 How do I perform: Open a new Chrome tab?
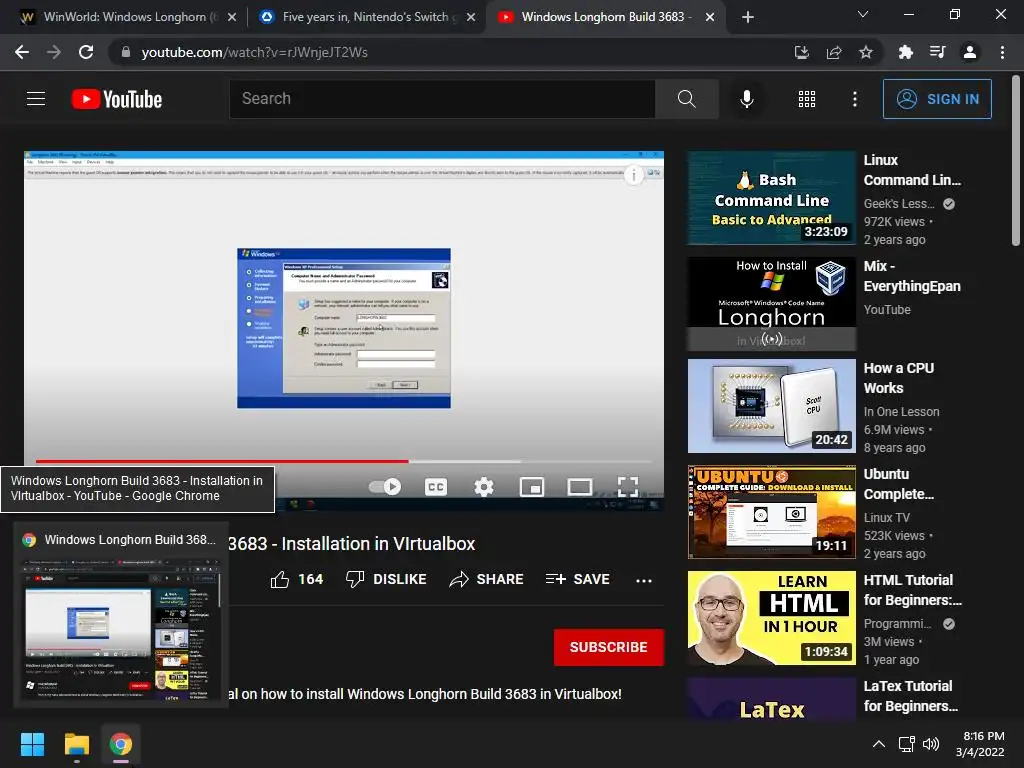[x=748, y=17]
